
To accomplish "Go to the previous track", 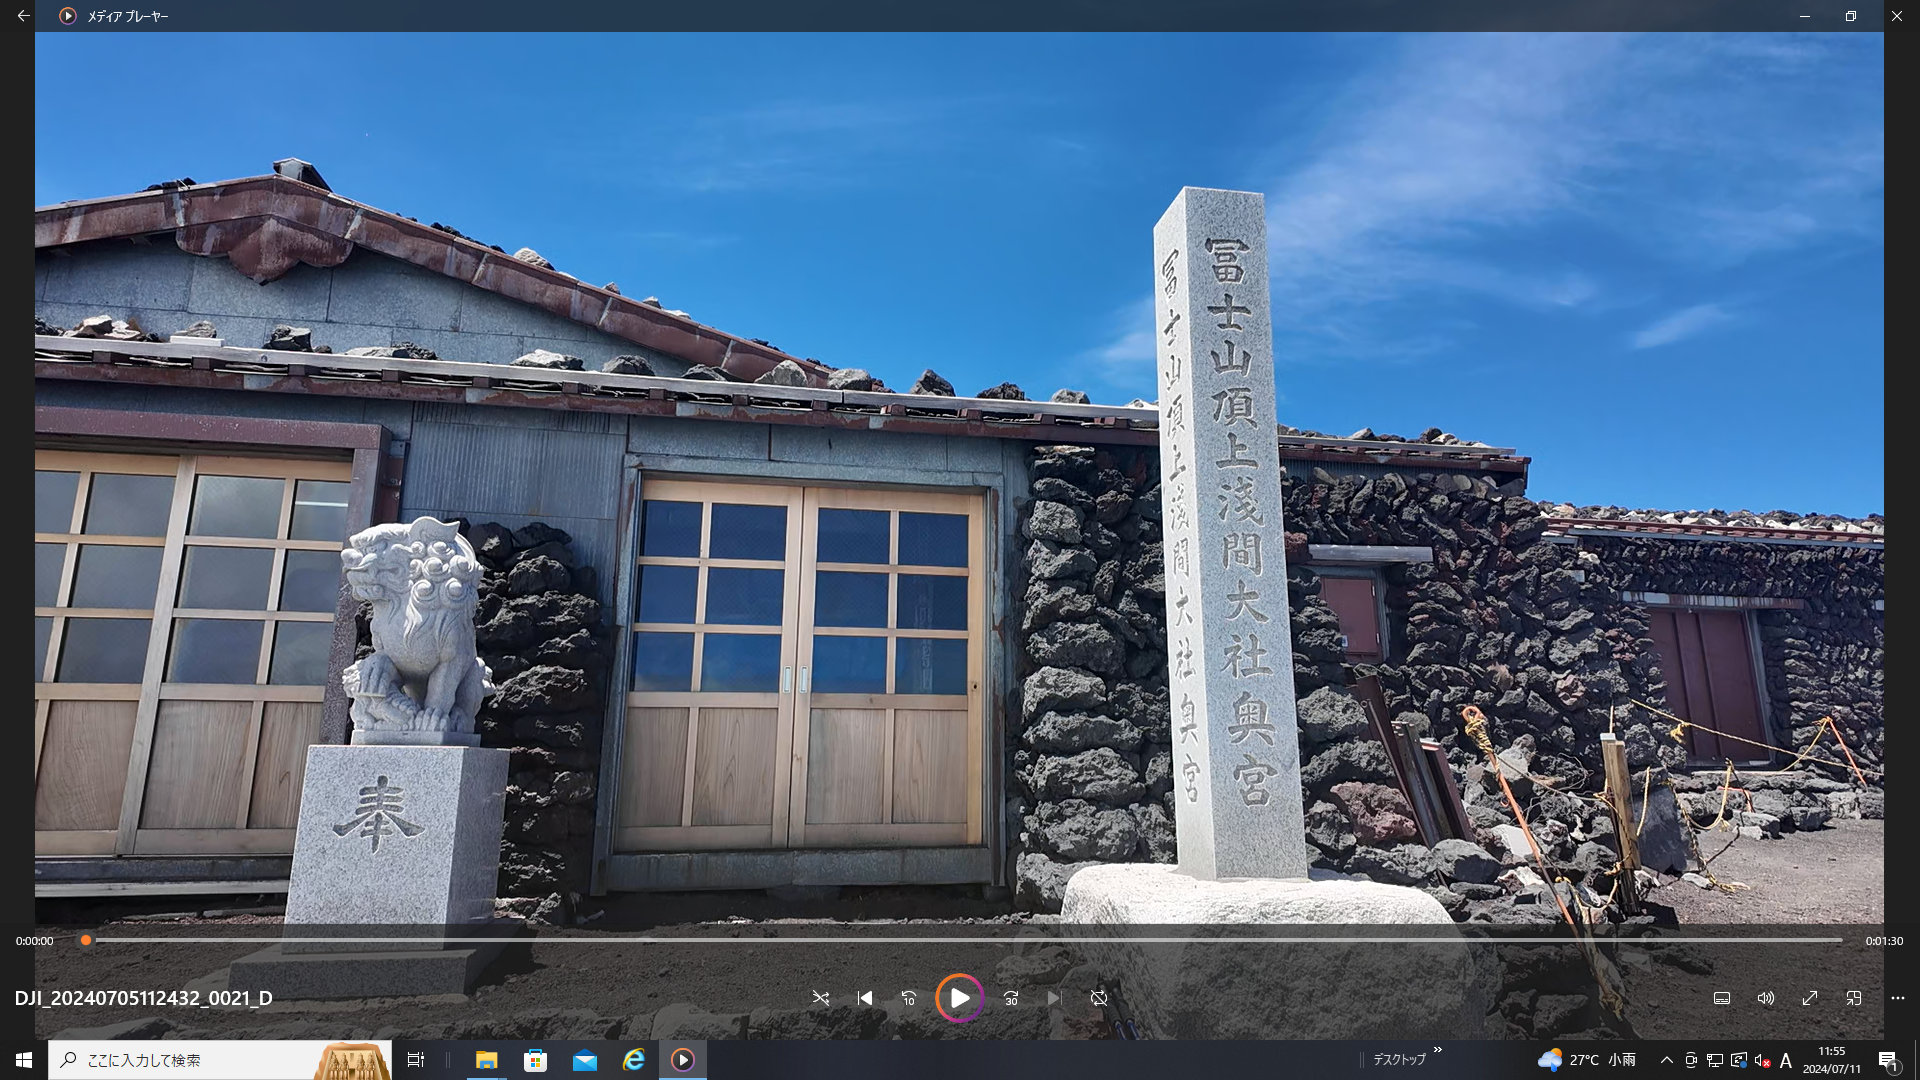I will 865,998.
